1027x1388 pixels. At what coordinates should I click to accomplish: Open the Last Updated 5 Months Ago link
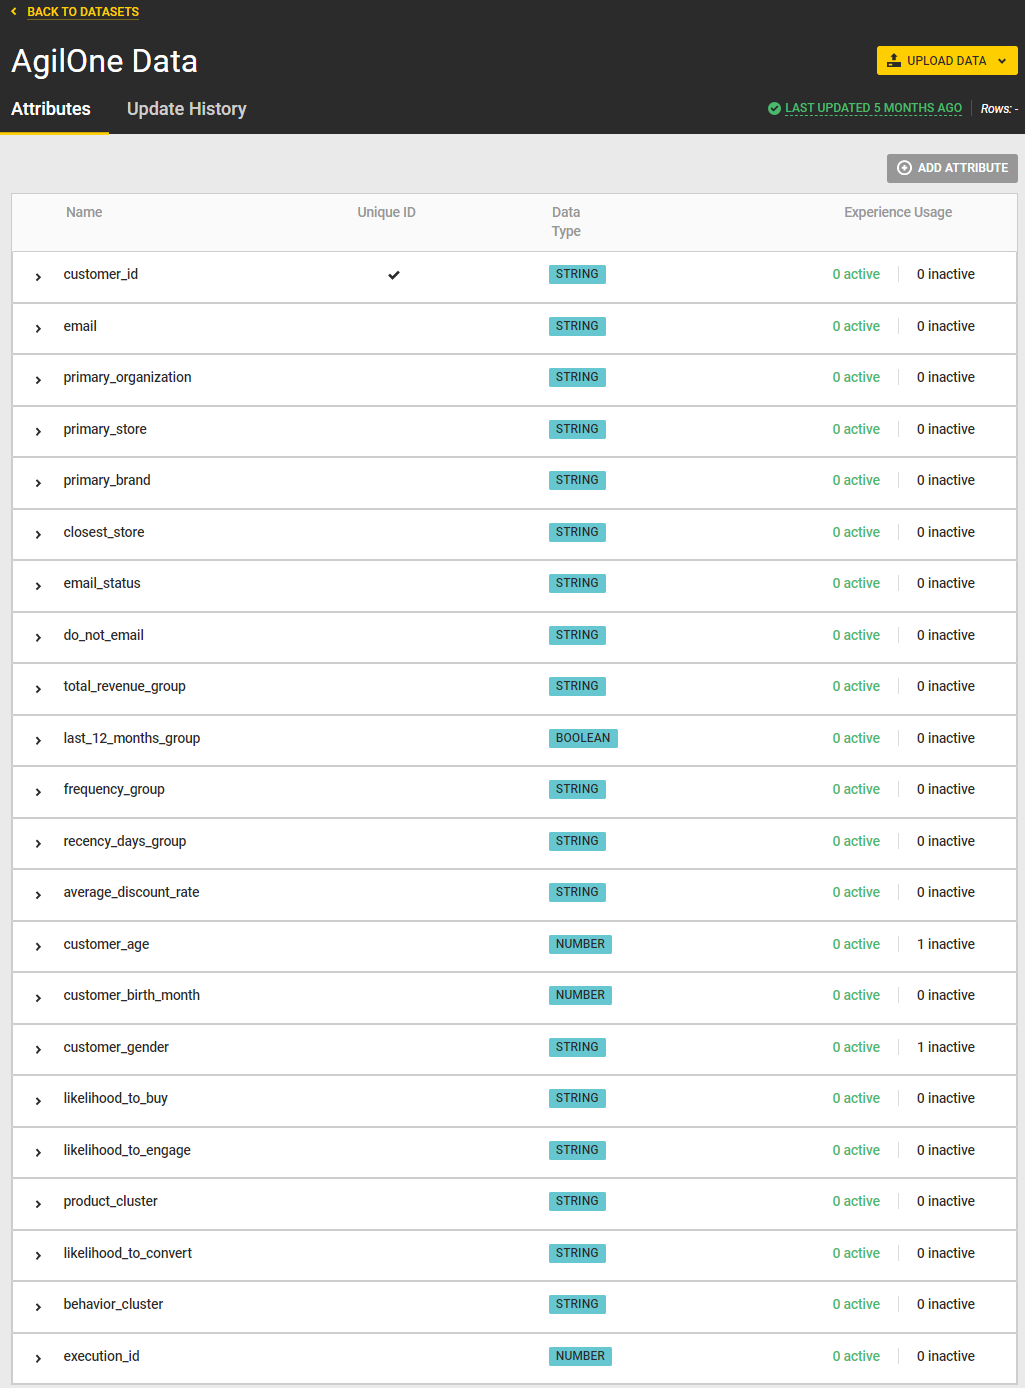(x=873, y=108)
